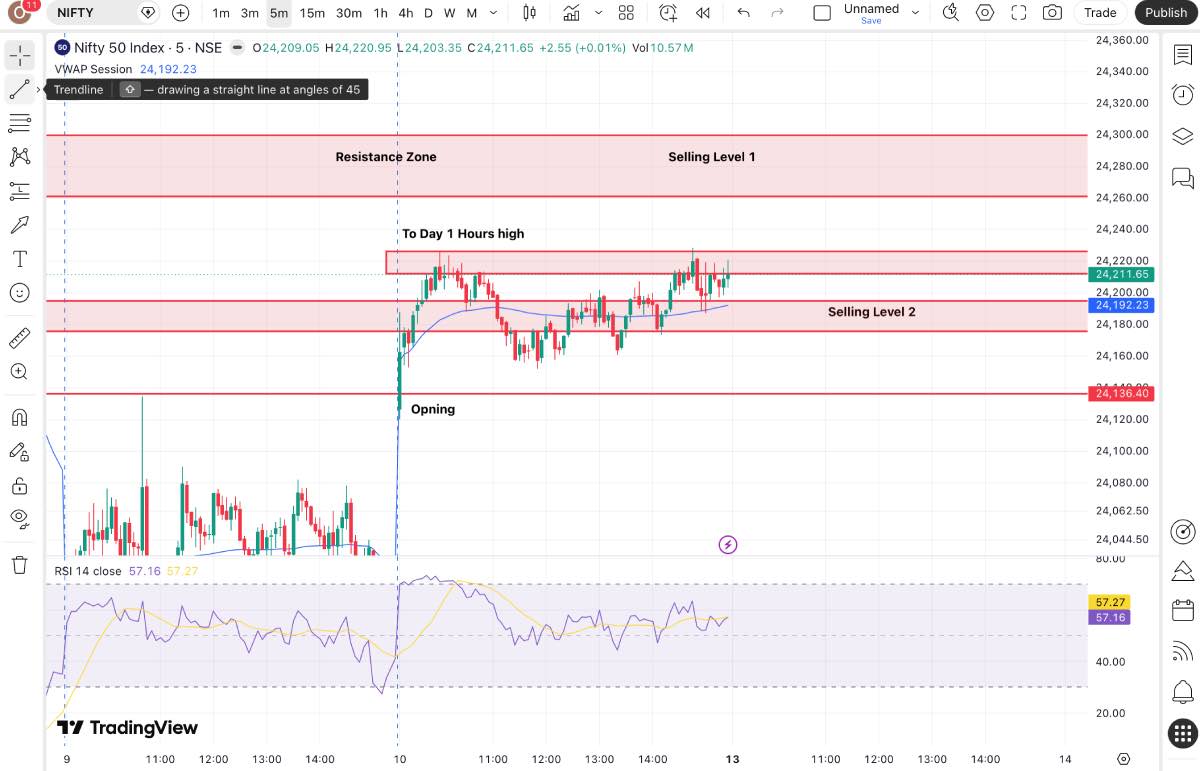Click the add-symbol compare plus icon
This screenshot has height=771, width=1200.
coord(180,13)
